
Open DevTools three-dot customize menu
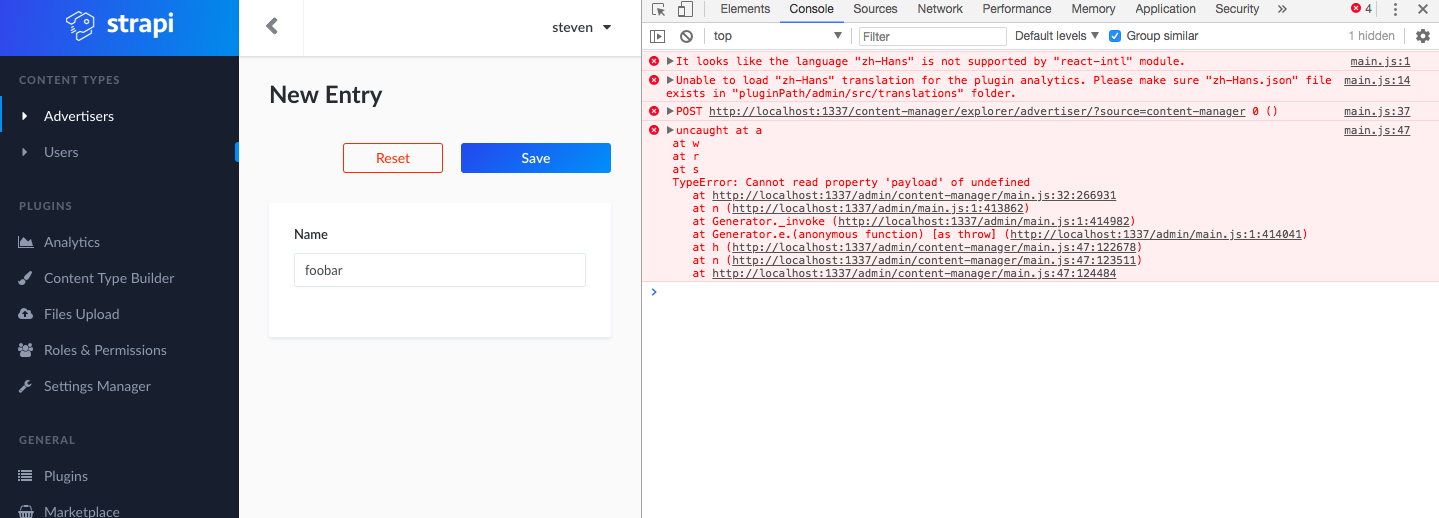pos(1395,9)
